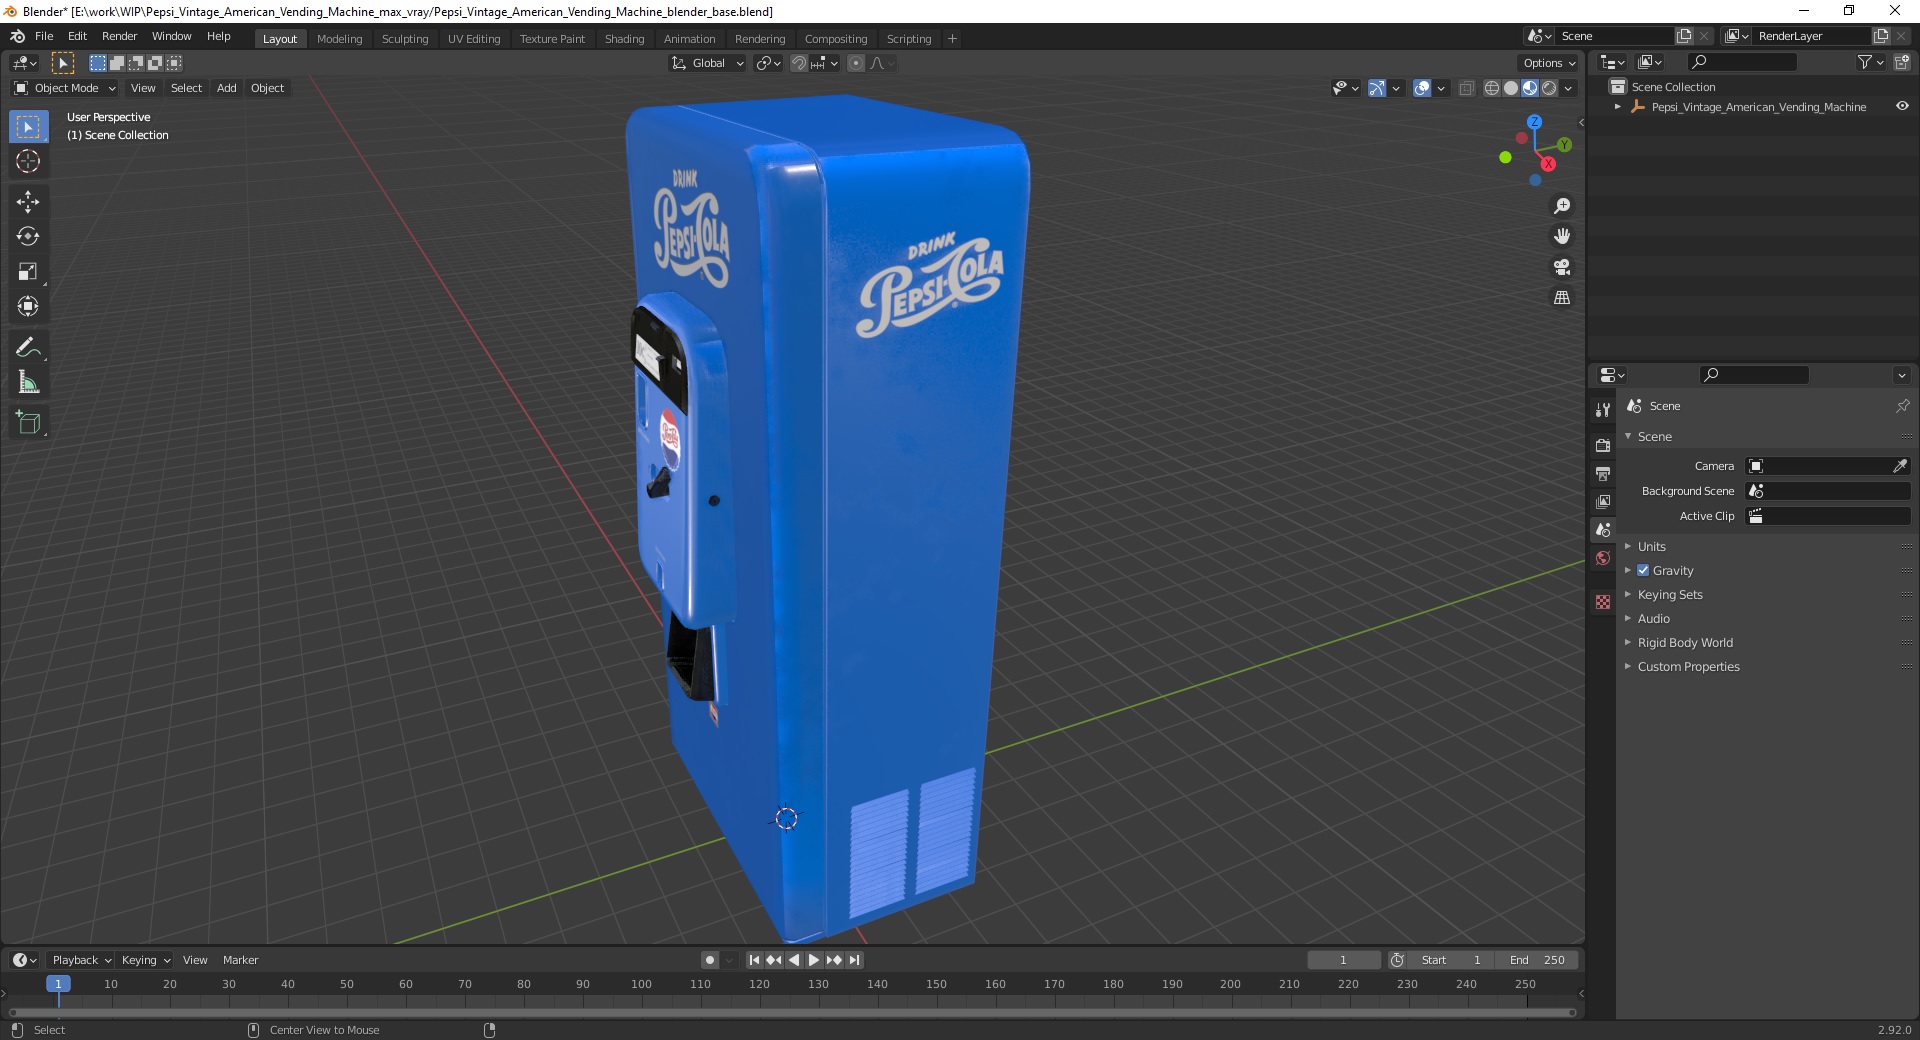The height and width of the screenshot is (1040, 1920).
Task: Expand Pepsi_Vintage_American_Vending_Machine collection
Action: (1618, 107)
